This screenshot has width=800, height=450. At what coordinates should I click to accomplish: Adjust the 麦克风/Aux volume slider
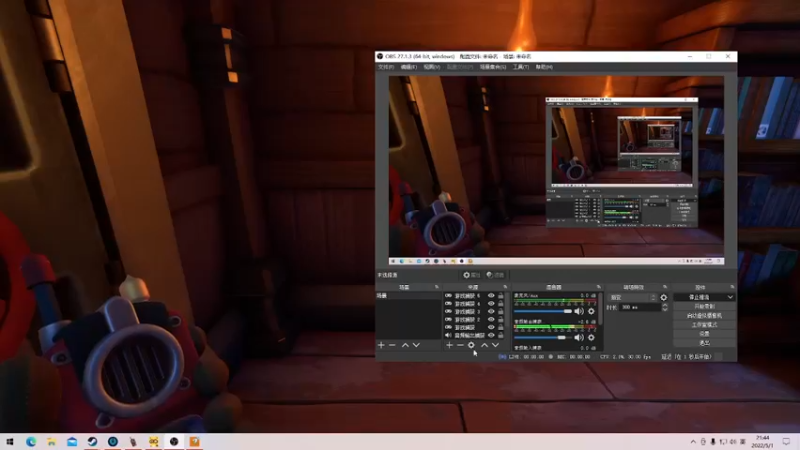click(x=543, y=311)
